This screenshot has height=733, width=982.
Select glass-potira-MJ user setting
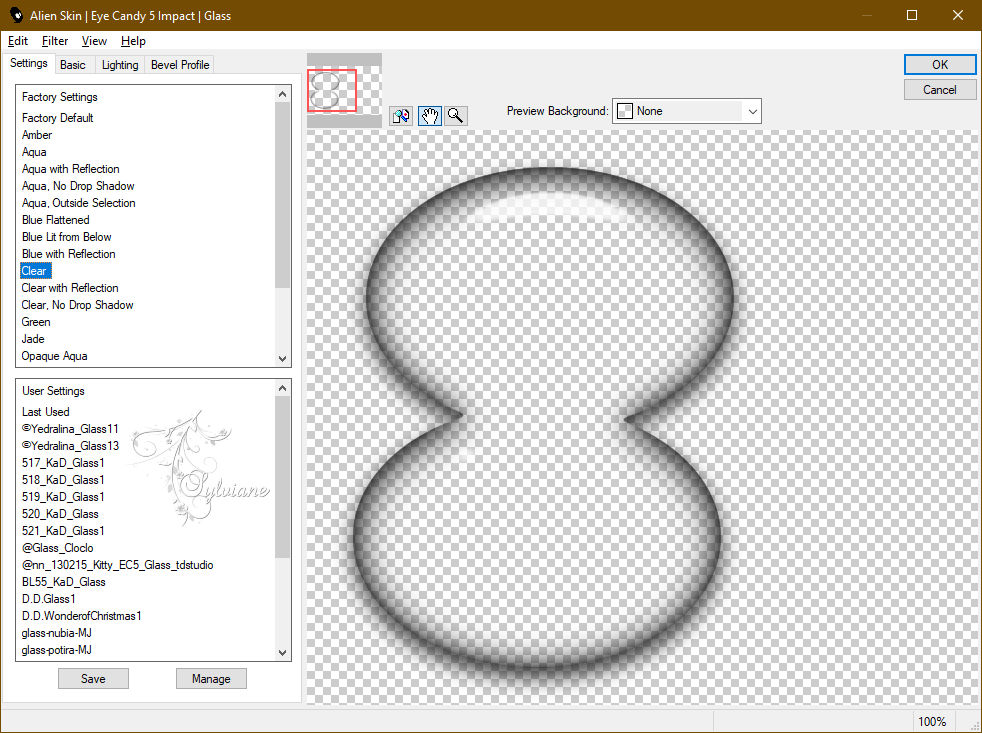(56, 650)
